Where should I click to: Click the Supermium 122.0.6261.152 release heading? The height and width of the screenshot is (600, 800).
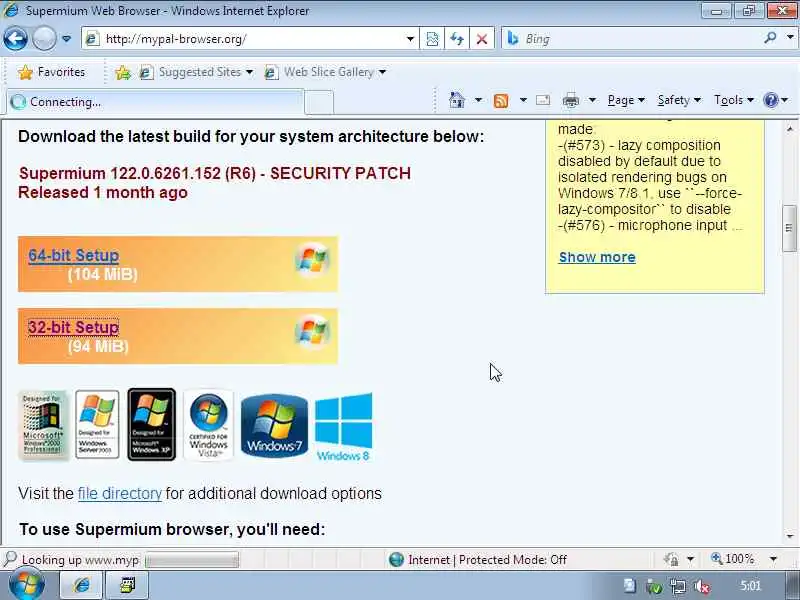[x=215, y=173]
